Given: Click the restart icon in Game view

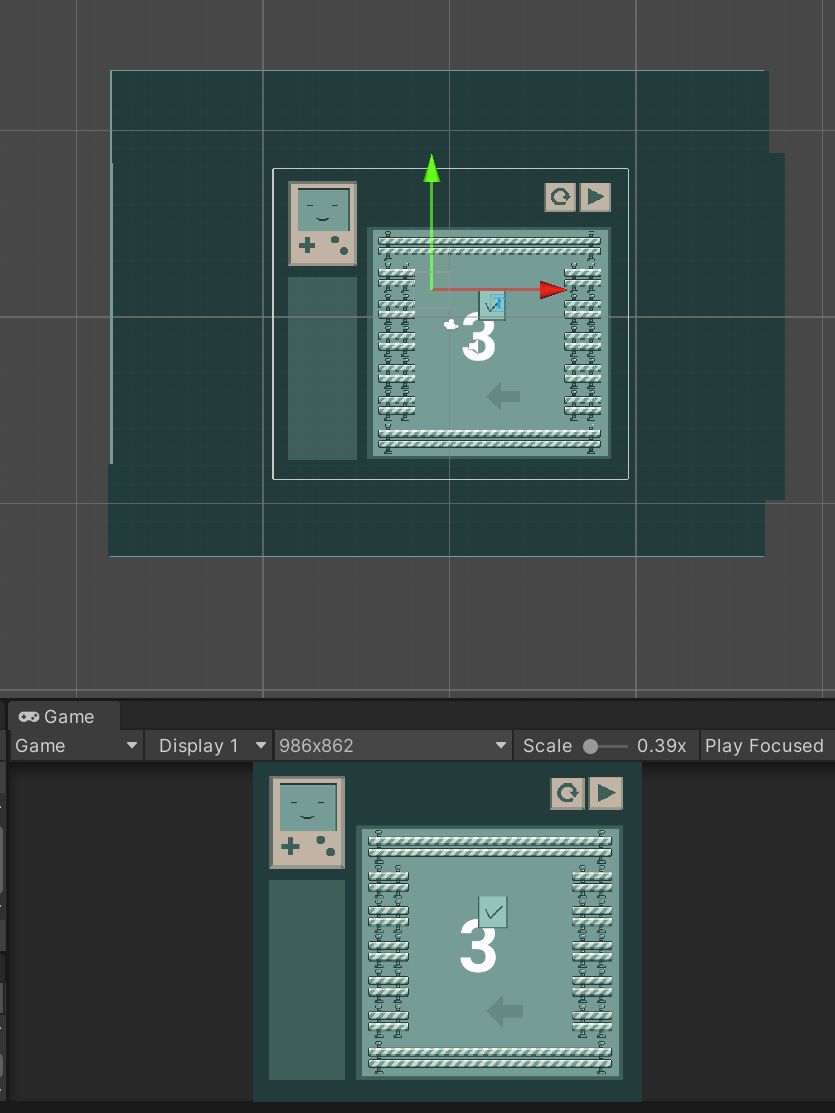Looking at the screenshot, I should tap(567, 793).
